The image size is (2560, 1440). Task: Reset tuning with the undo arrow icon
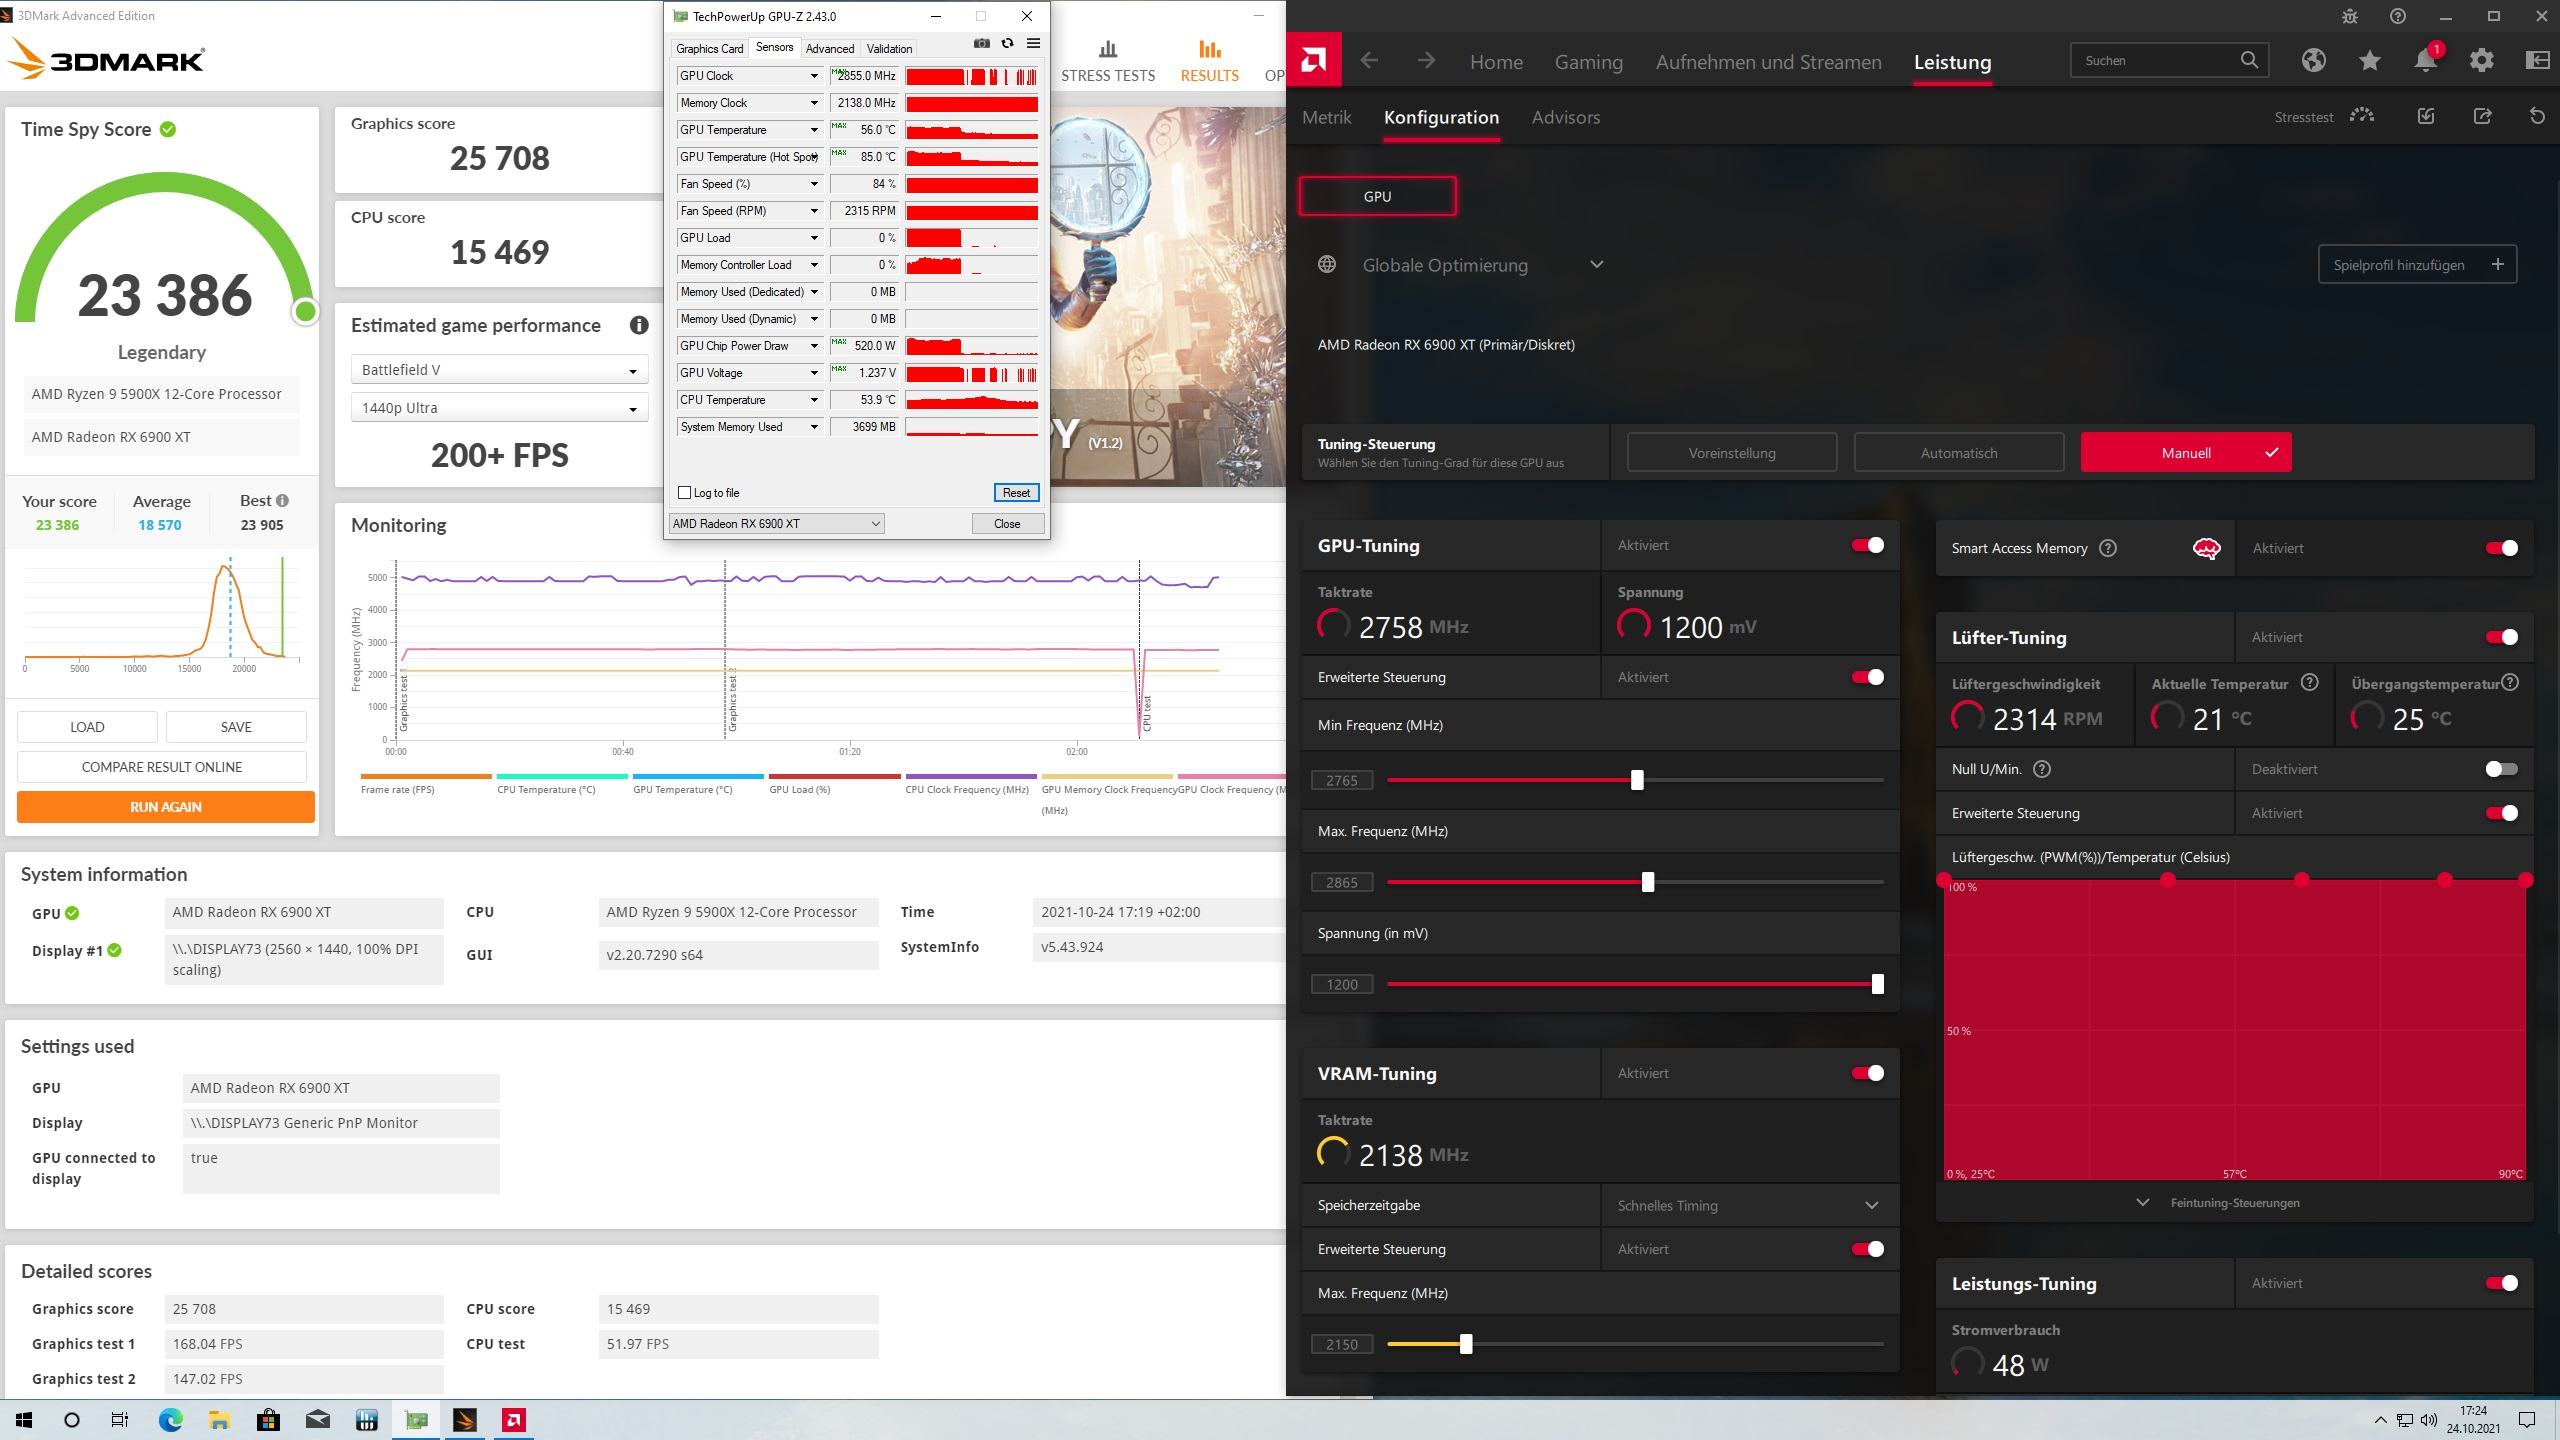click(2537, 116)
